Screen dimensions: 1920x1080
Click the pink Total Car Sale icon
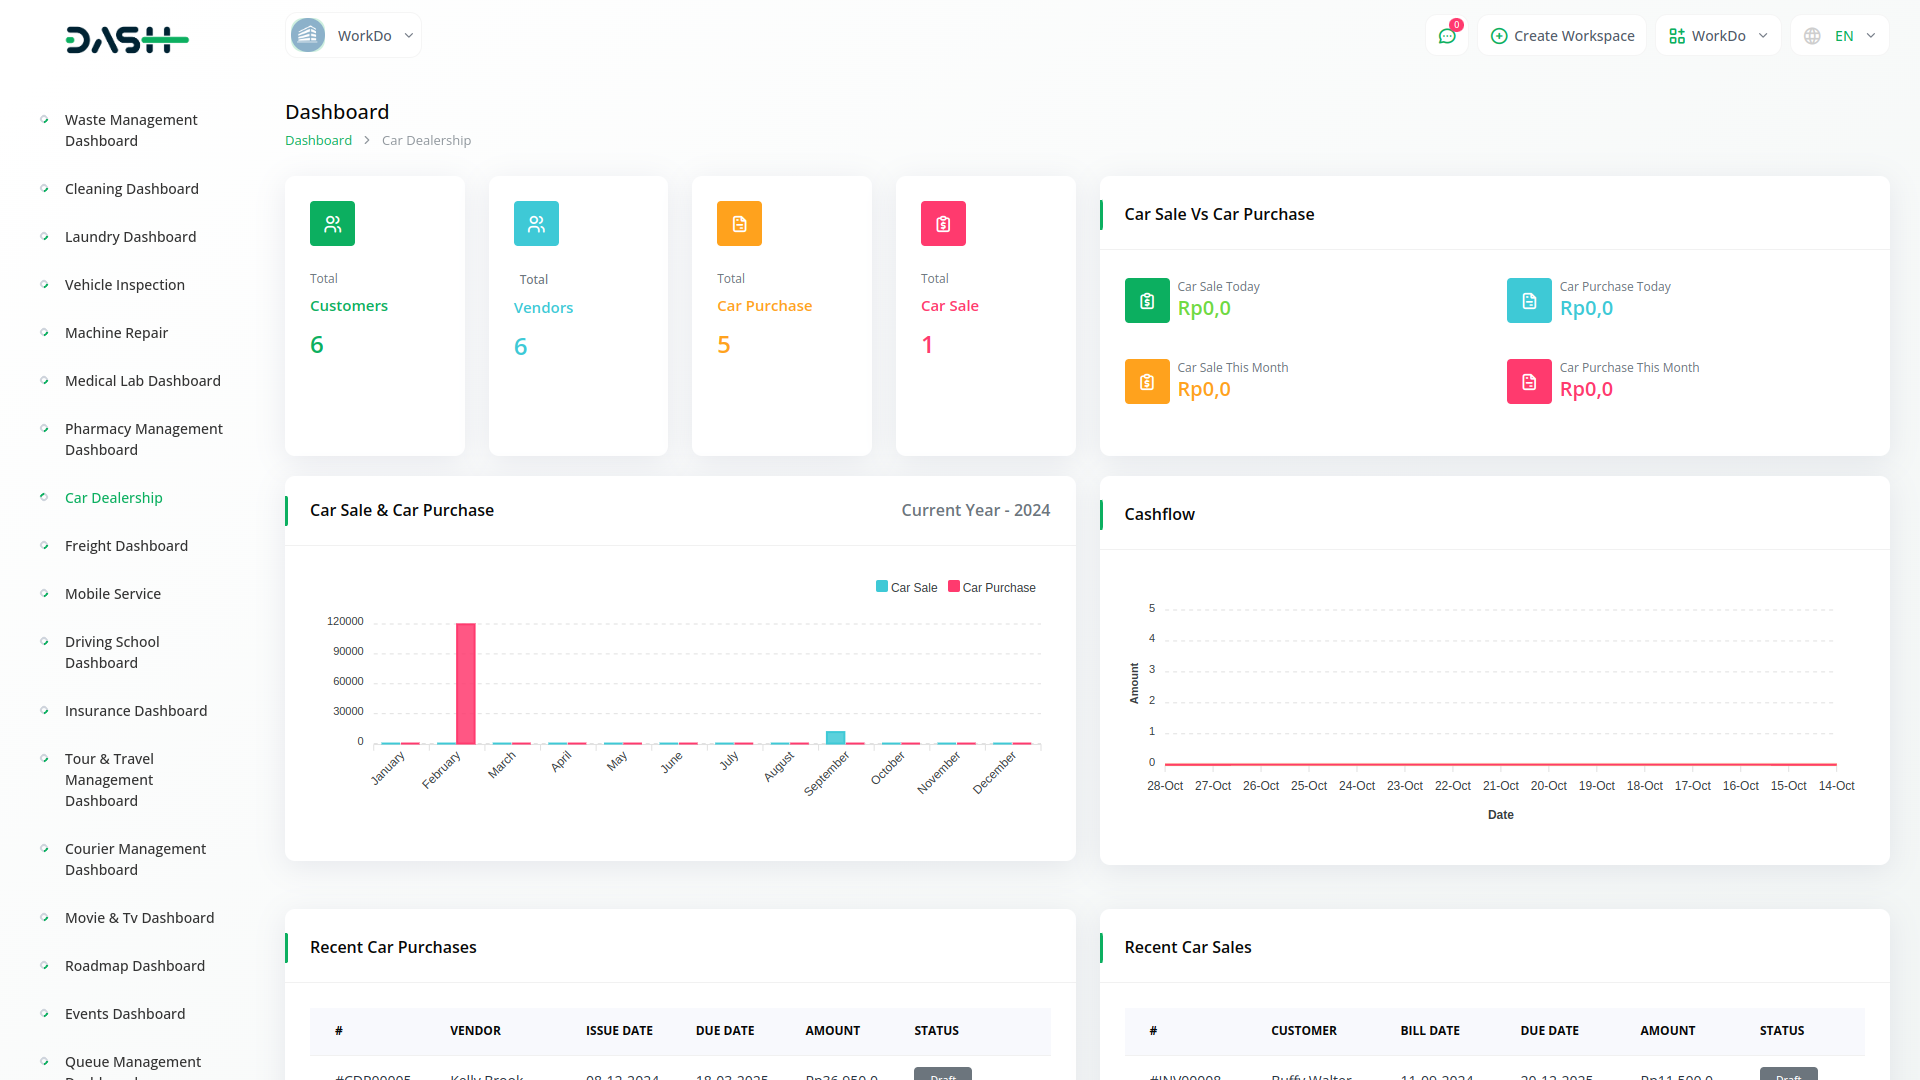point(943,224)
